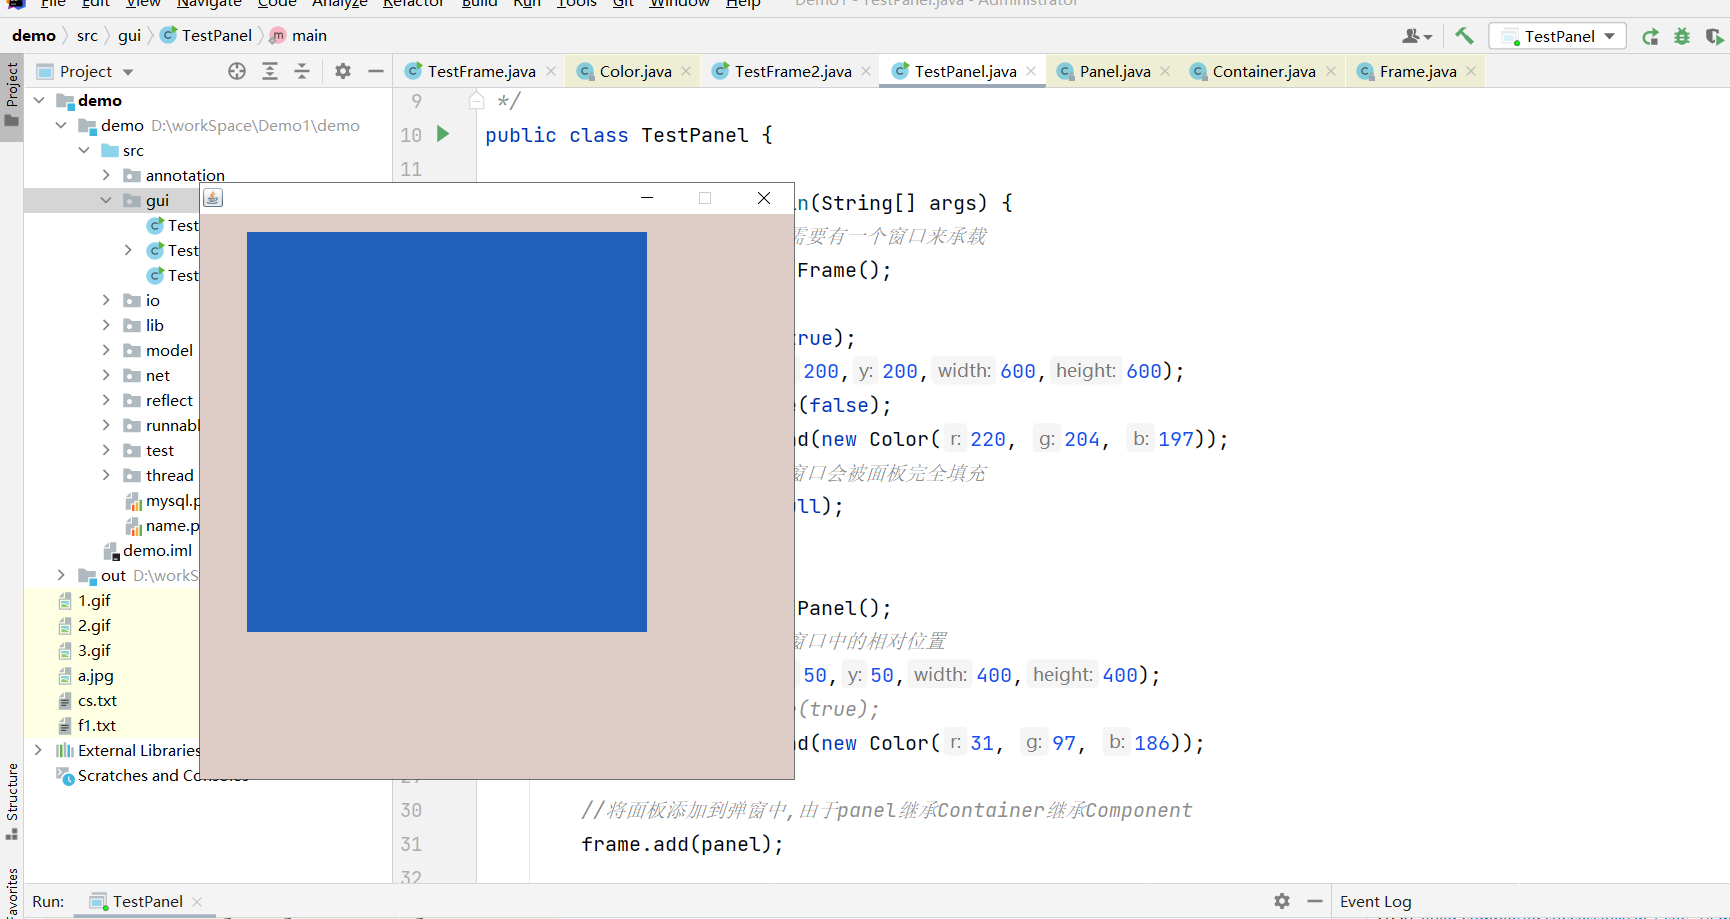This screenshot has height=919, width=1730.
Task: Switch to the Container.java editor tab
Action: (x=1263, y=72)
